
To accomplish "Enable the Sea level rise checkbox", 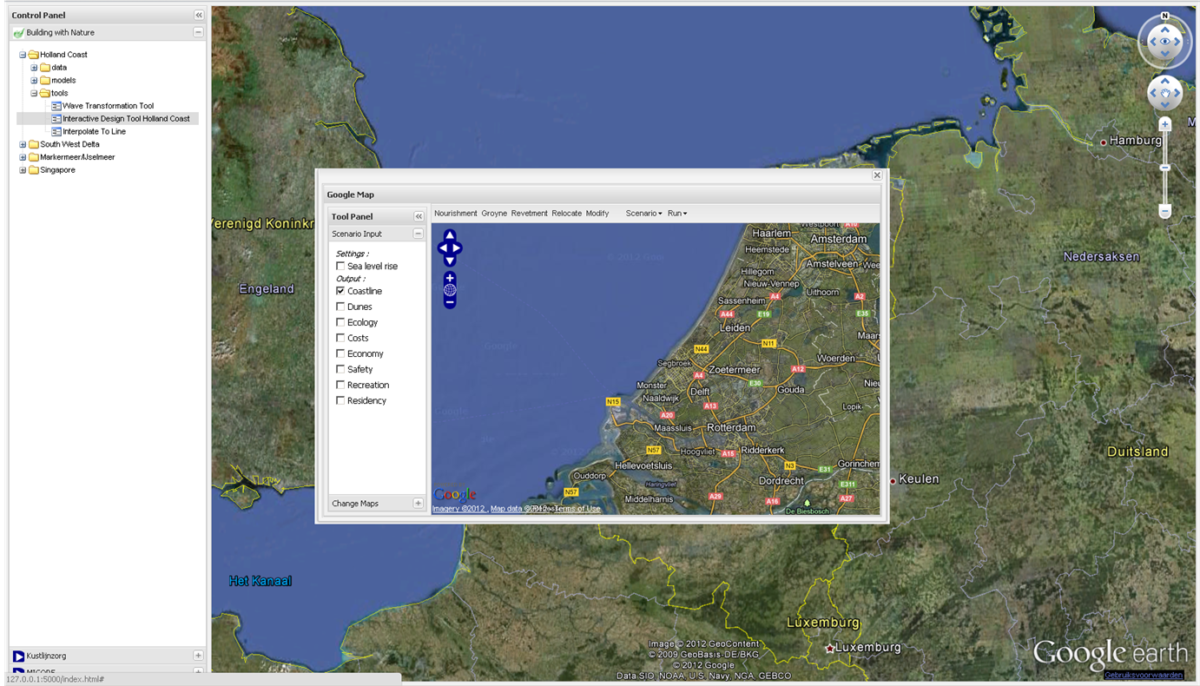I will click(340, 267).
